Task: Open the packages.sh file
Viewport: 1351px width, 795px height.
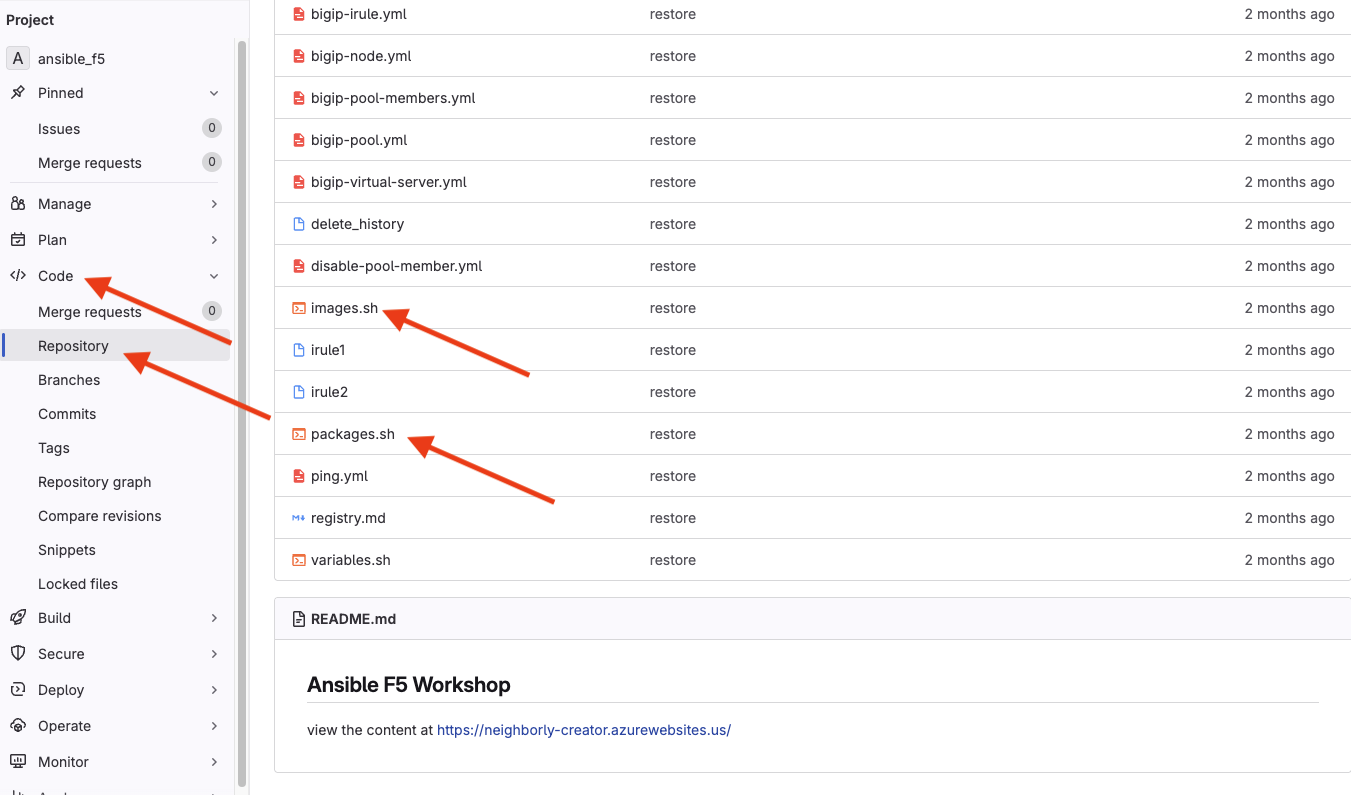Action: 353,434
